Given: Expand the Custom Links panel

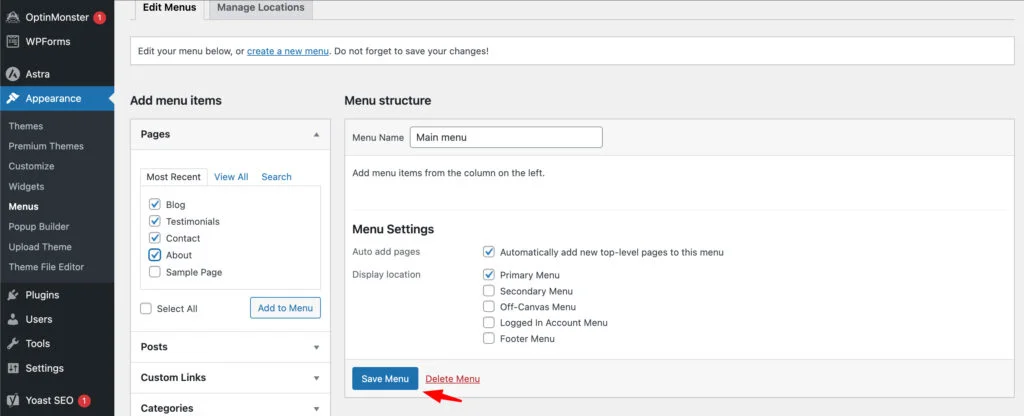Looking at the screenshot, I should (231, 377).
